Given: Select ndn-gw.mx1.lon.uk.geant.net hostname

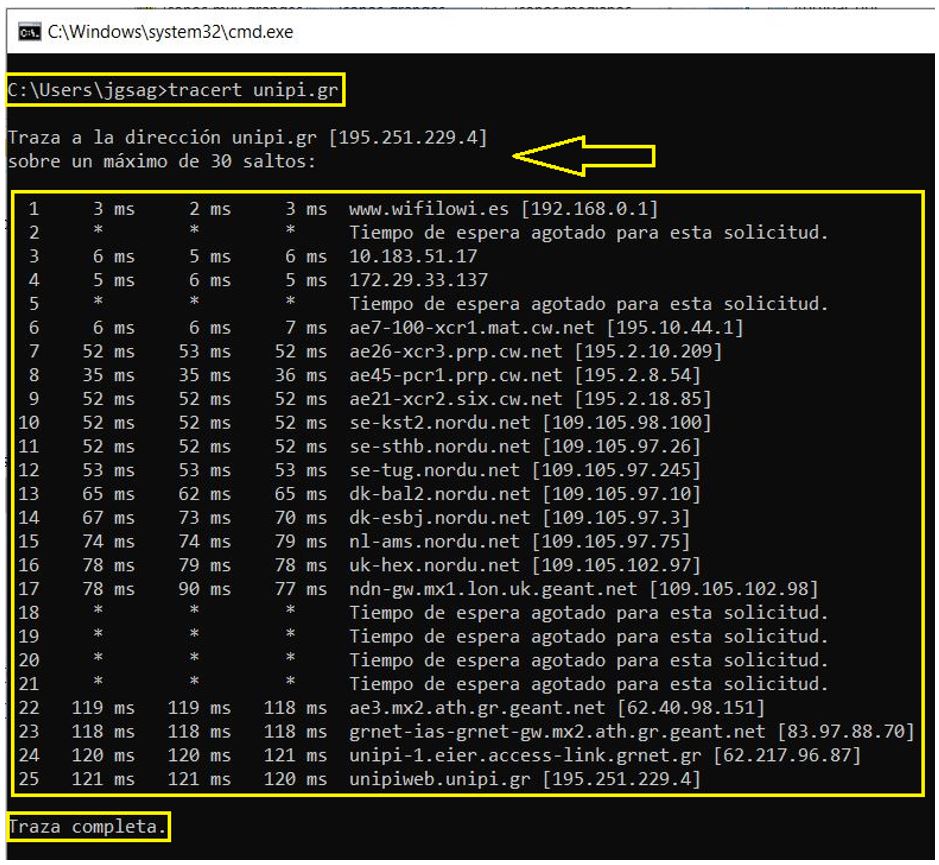Looking at the screenshot, I should tap(493, 589).
